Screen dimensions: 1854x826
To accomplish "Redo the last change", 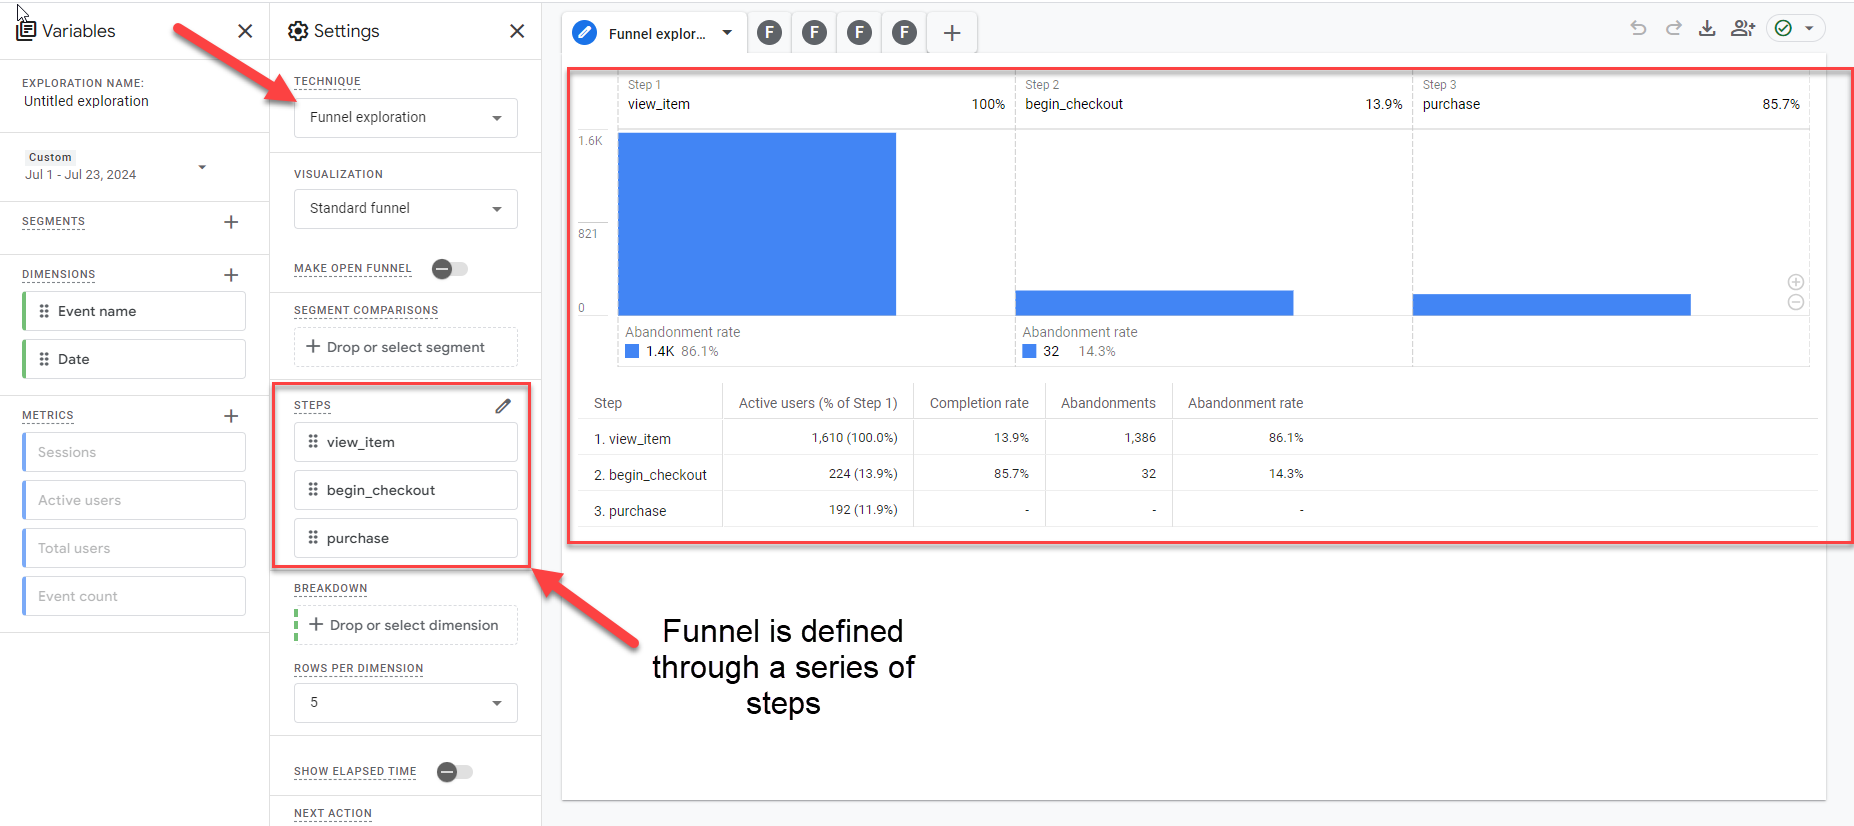I will pyautogui.click(x=1673, y=28).
